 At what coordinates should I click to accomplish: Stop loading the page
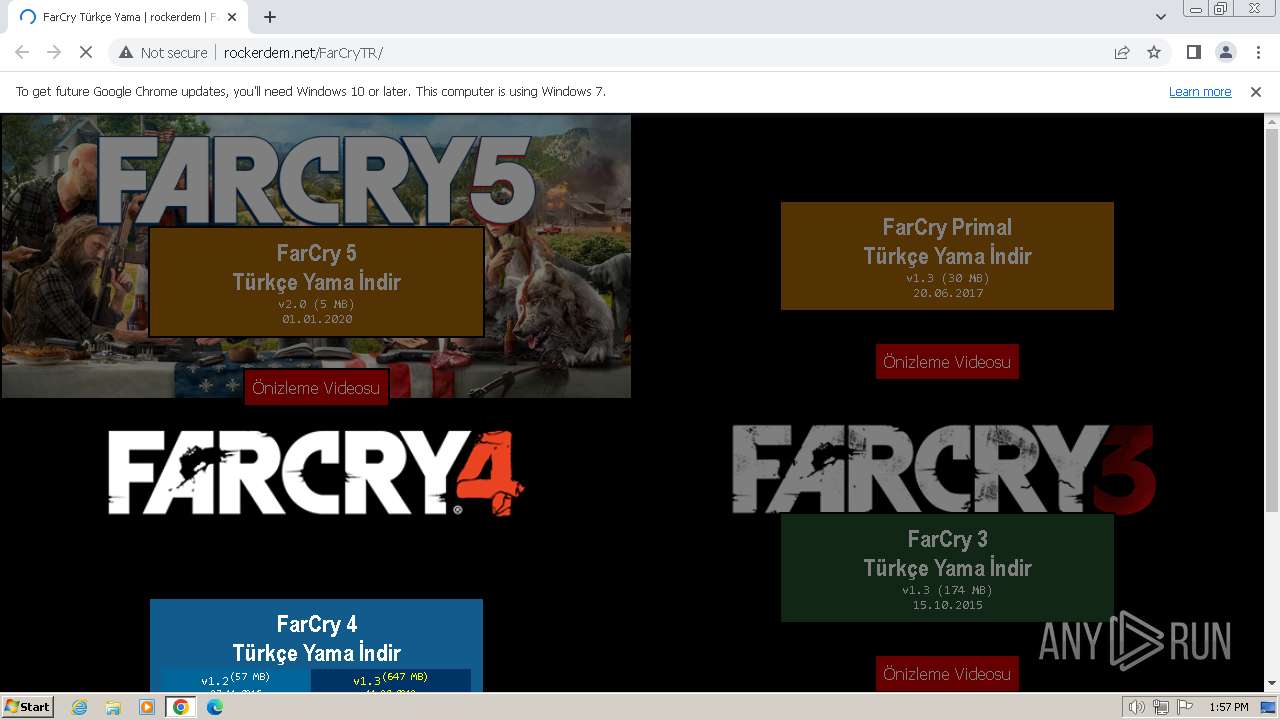(86, 52)
